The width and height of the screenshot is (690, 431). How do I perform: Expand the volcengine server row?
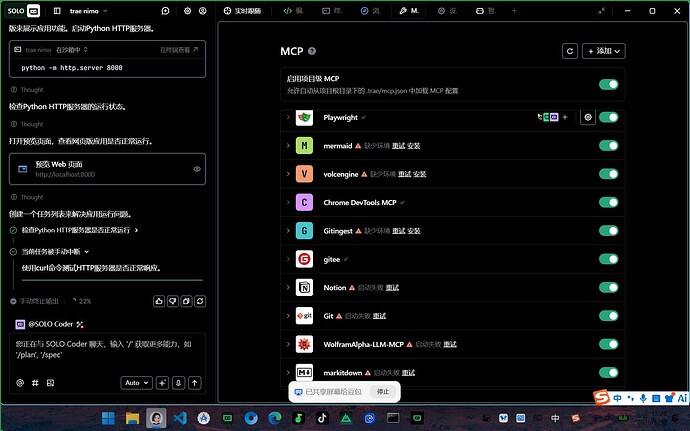[288, 174]
